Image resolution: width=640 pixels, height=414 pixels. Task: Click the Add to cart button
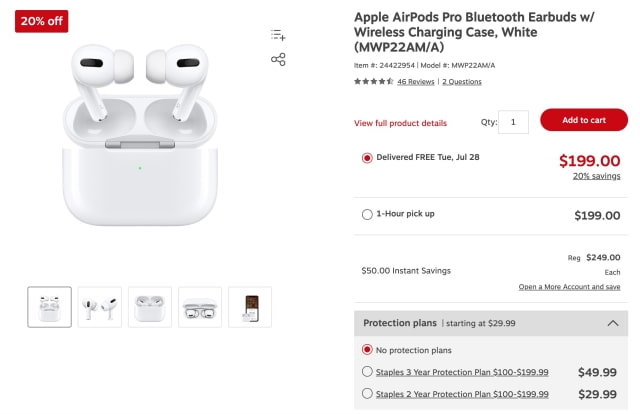coord(584,120)
